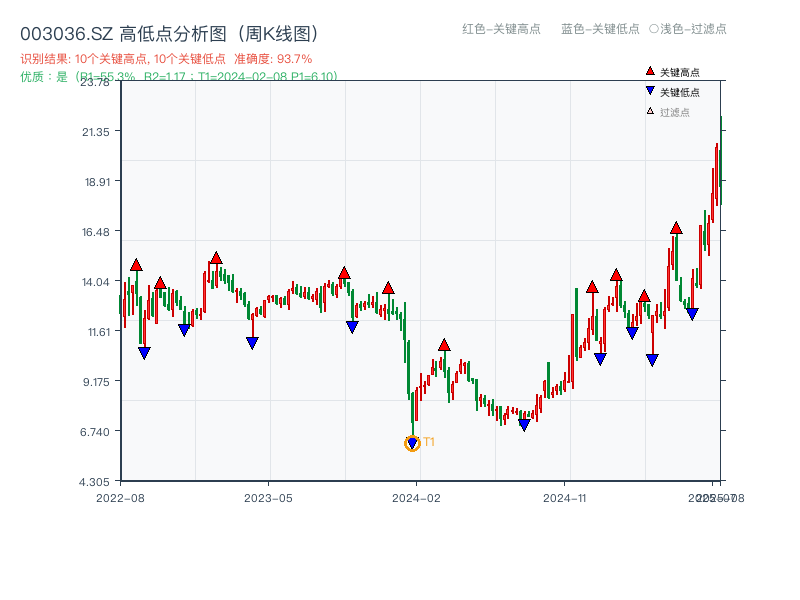Click the 16.48 price axis label
This screenshot has height=600, width=800.
point(96,232)
